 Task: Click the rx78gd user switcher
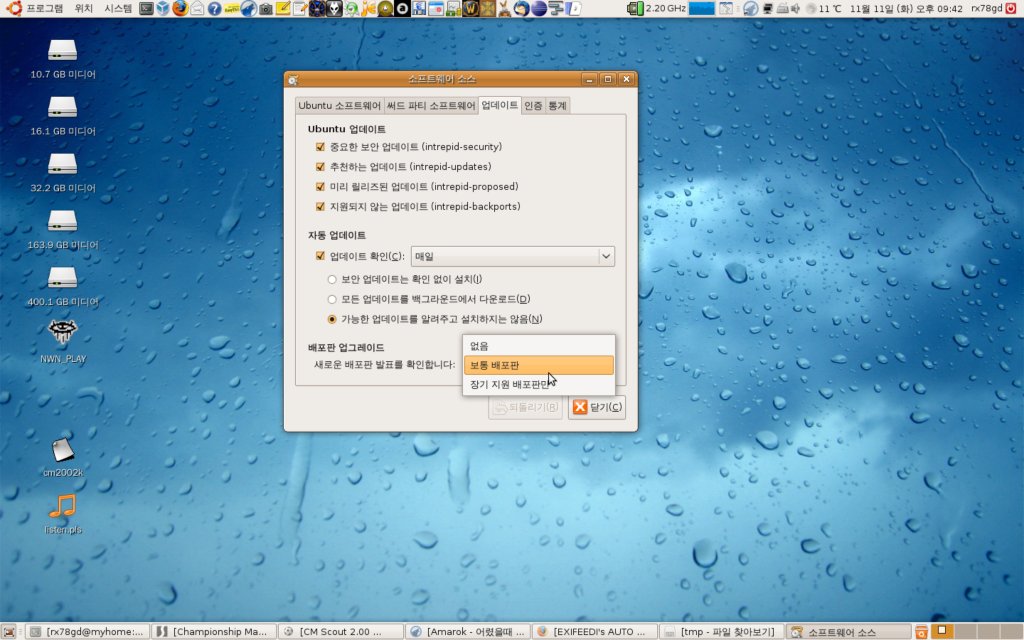click(x=986, y=8)
